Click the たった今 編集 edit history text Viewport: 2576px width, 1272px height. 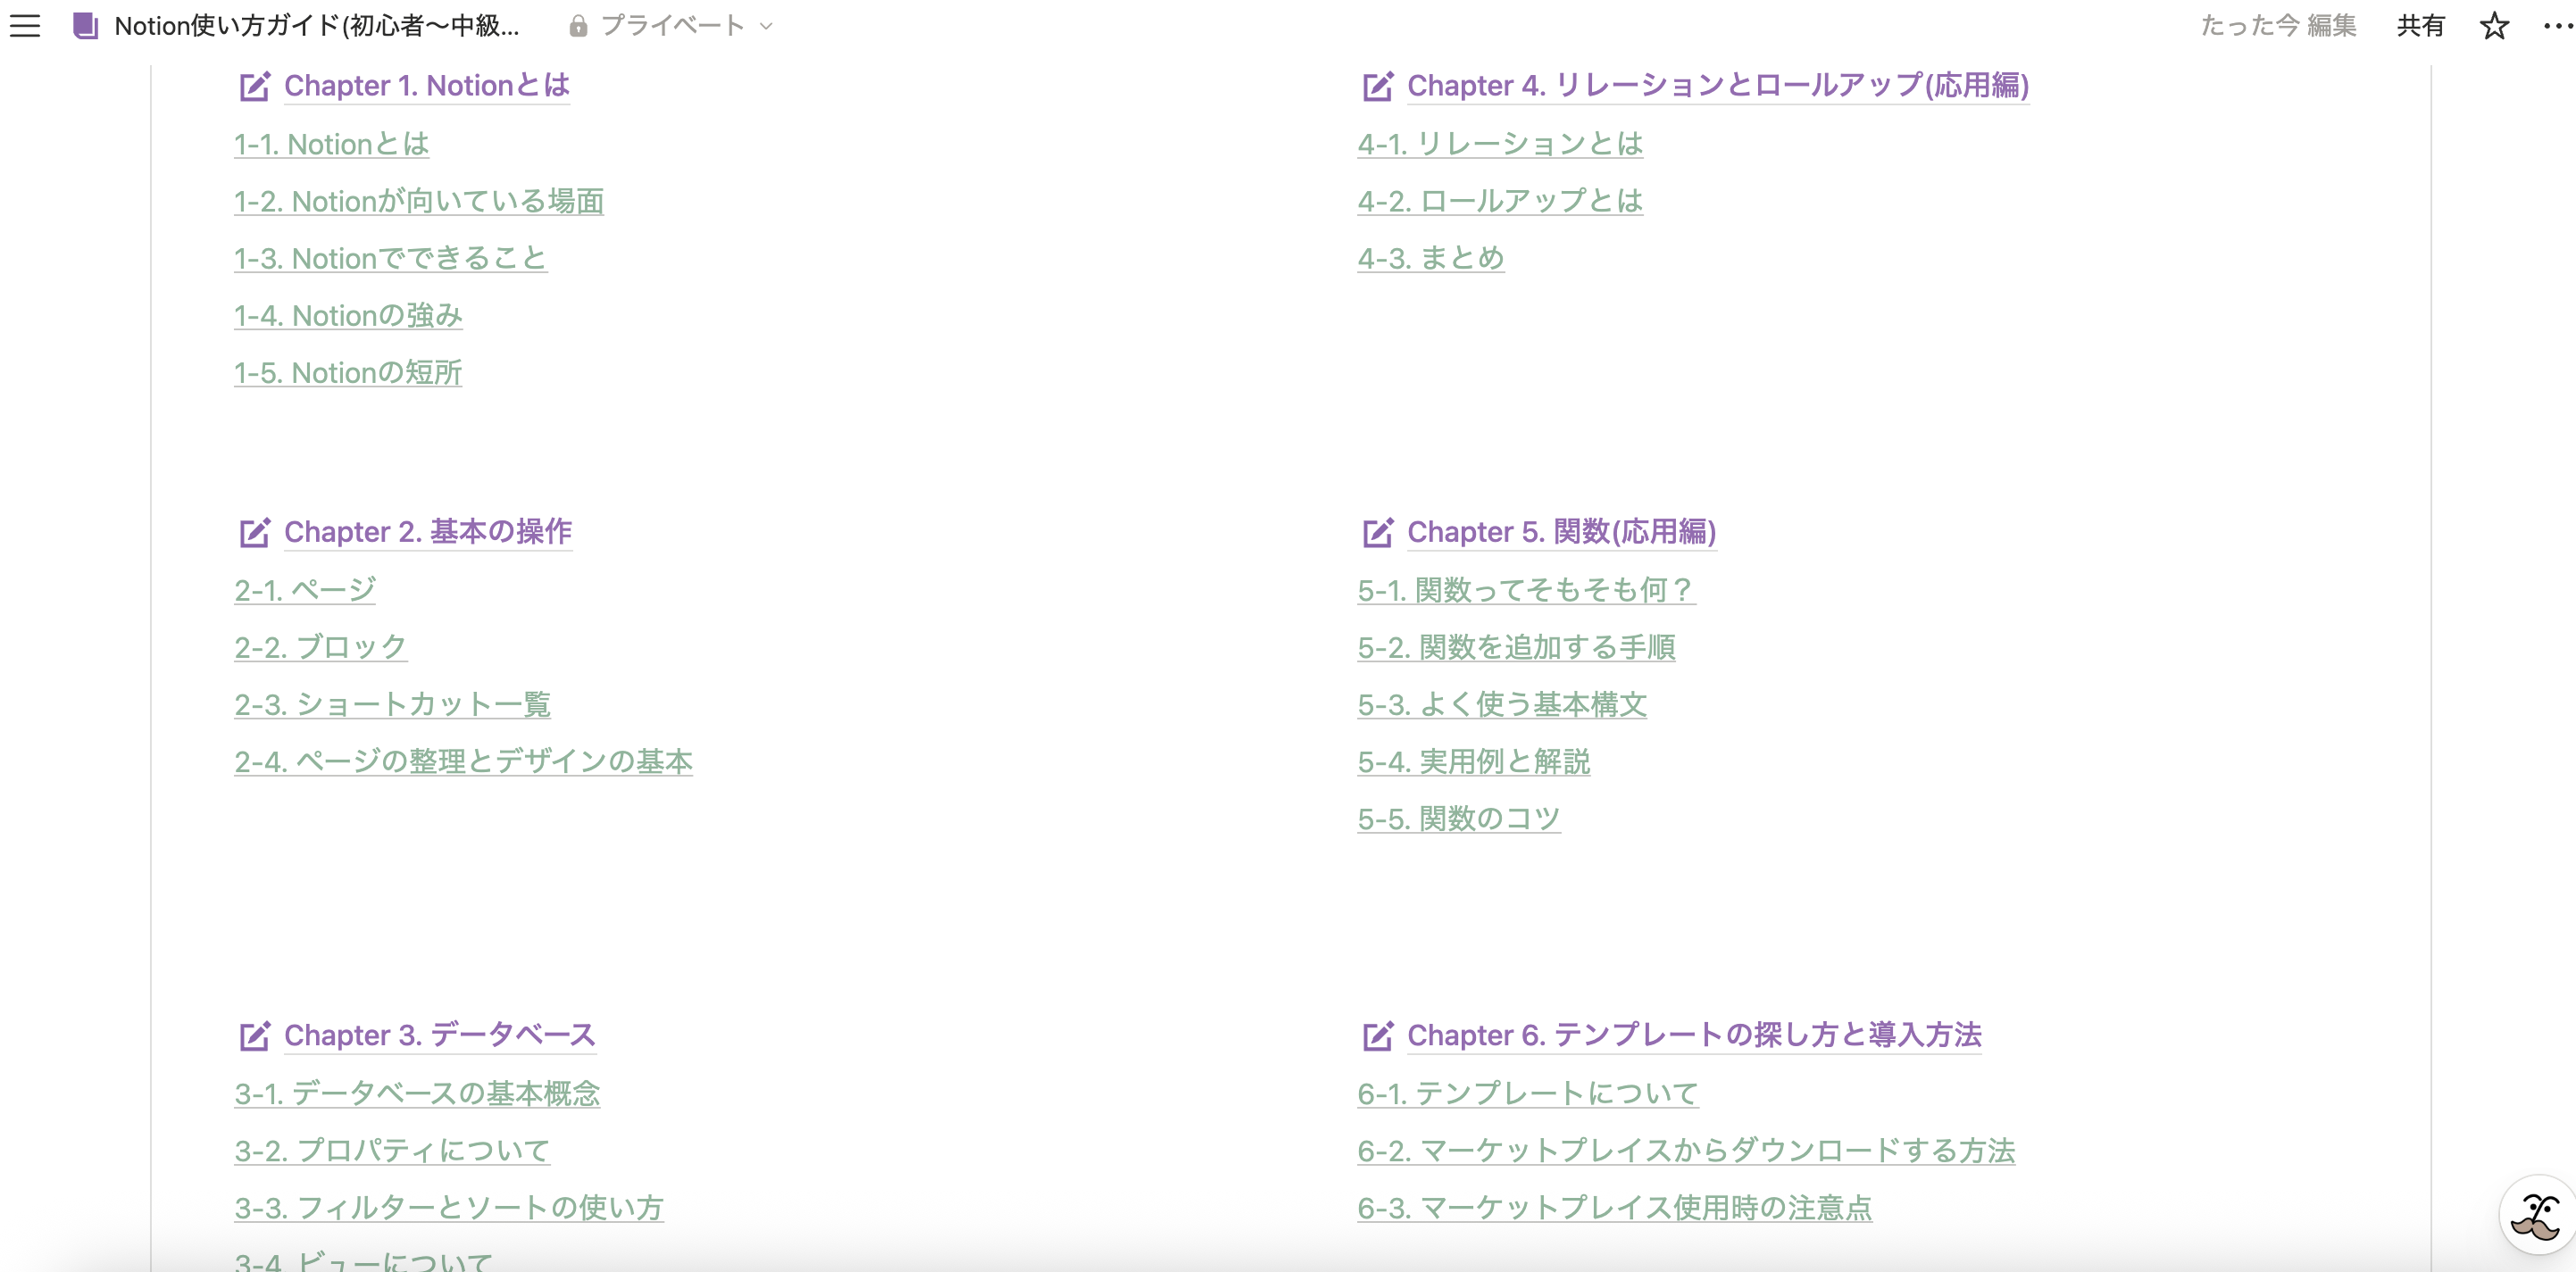(x=2278, y=26)
